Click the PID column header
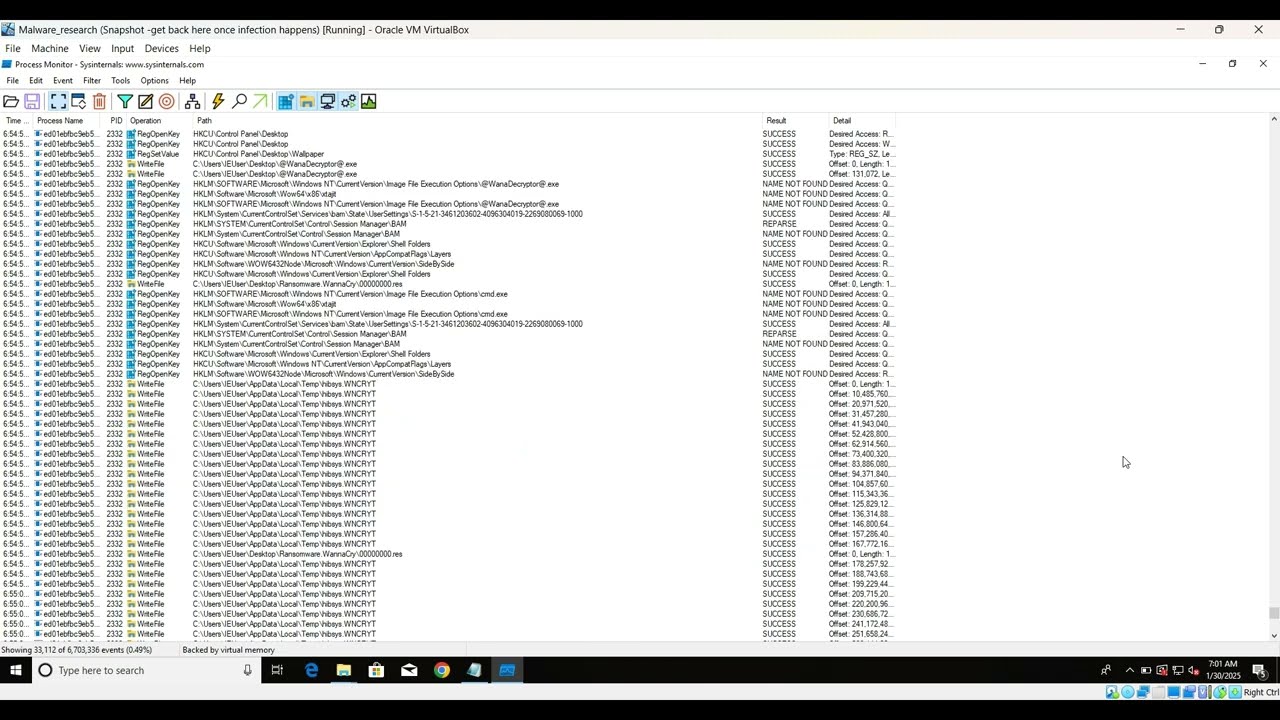The width and height of the screenshot is (1280, 720). 116,121
